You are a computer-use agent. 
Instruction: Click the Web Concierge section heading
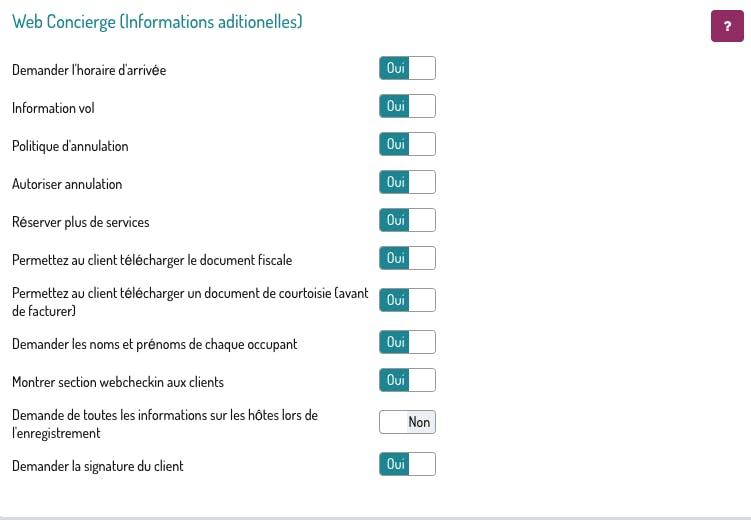(157, 22)
